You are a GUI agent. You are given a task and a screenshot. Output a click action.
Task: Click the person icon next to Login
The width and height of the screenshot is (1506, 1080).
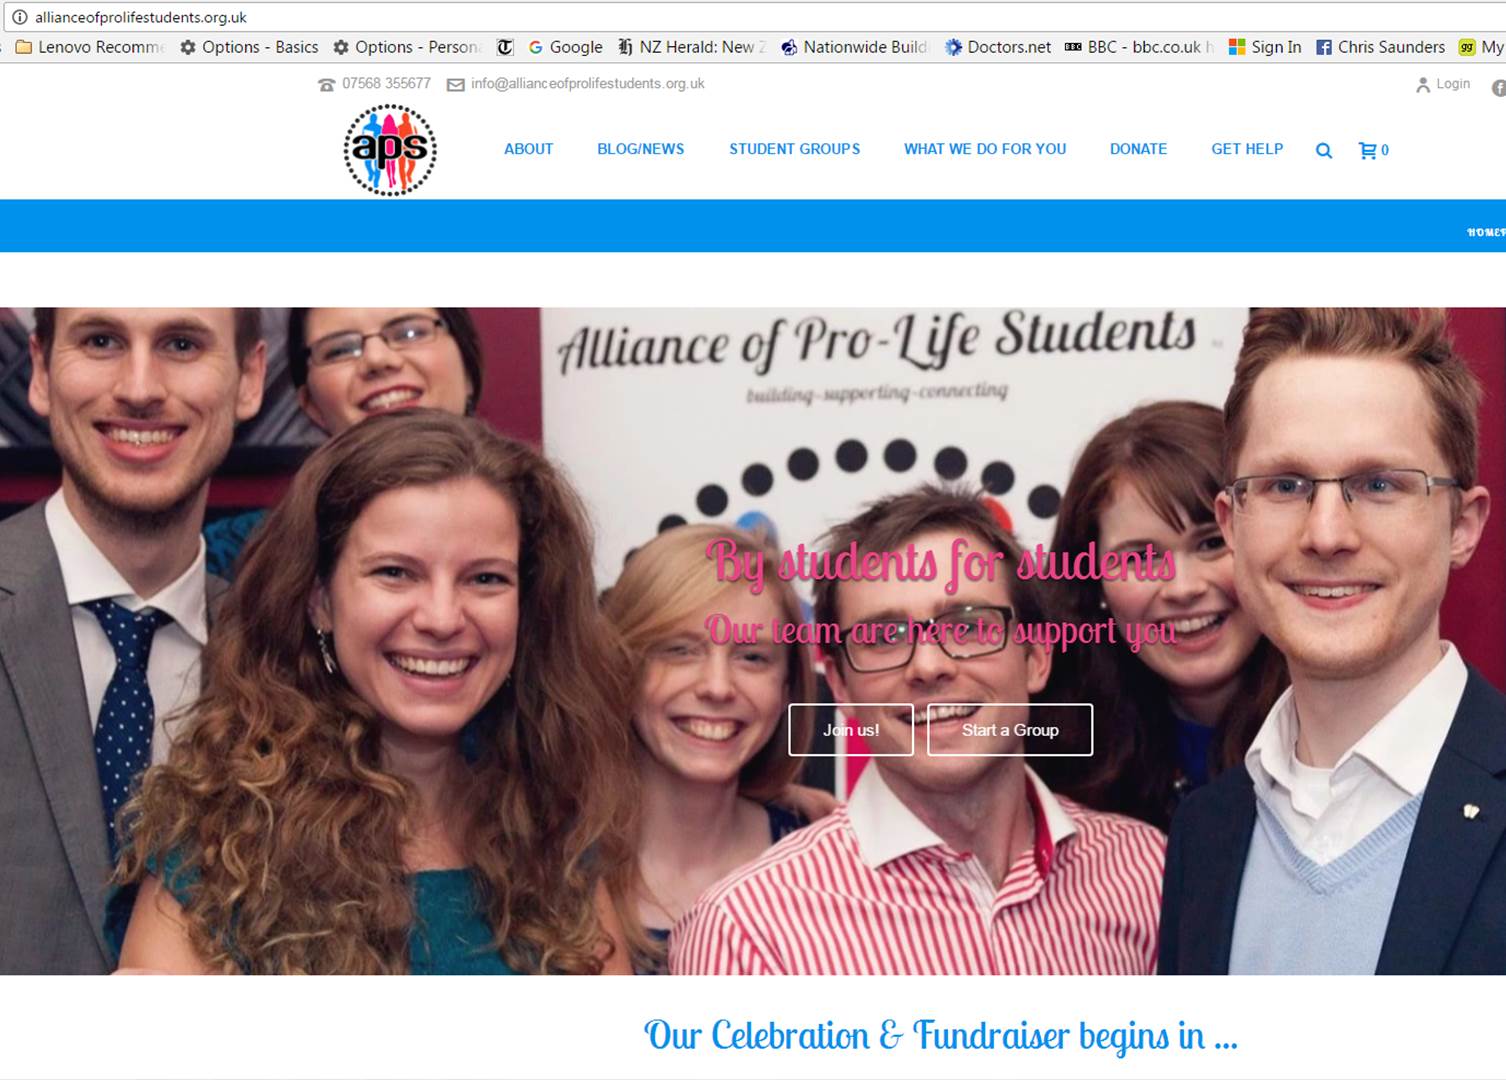(x=1423, y=85)
